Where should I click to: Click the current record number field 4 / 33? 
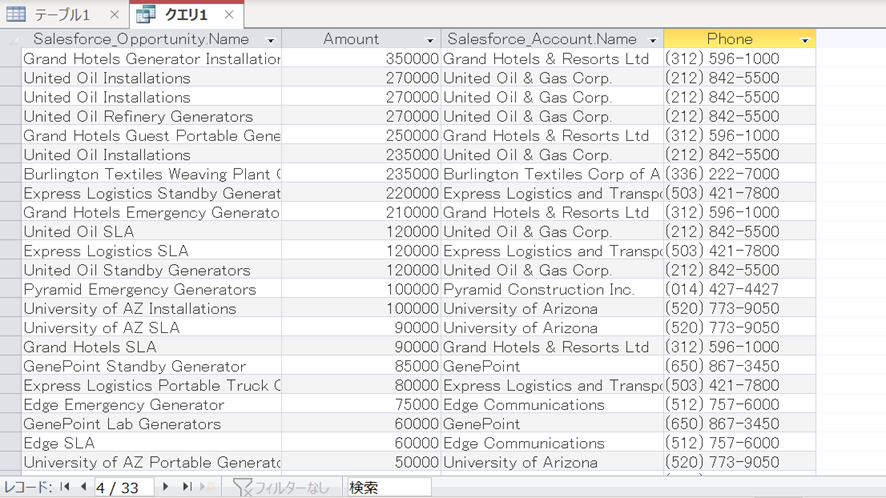(x=124, y=487)
